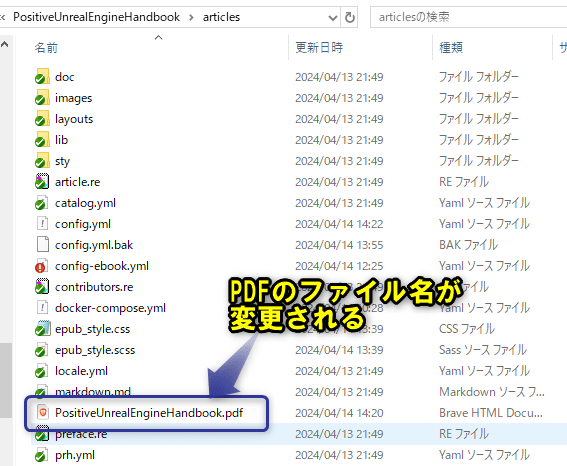Select the doc folder name

[64, 77]
